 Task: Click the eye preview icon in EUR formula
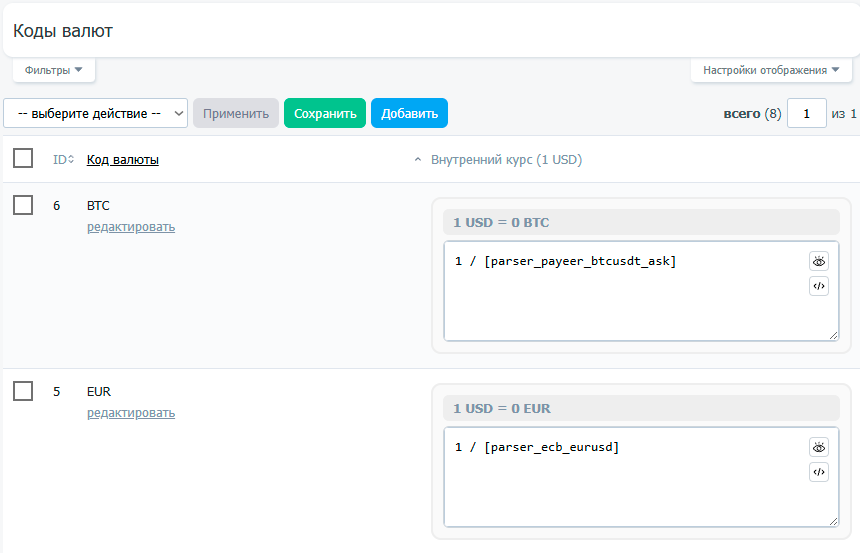(x=819, y=447)
